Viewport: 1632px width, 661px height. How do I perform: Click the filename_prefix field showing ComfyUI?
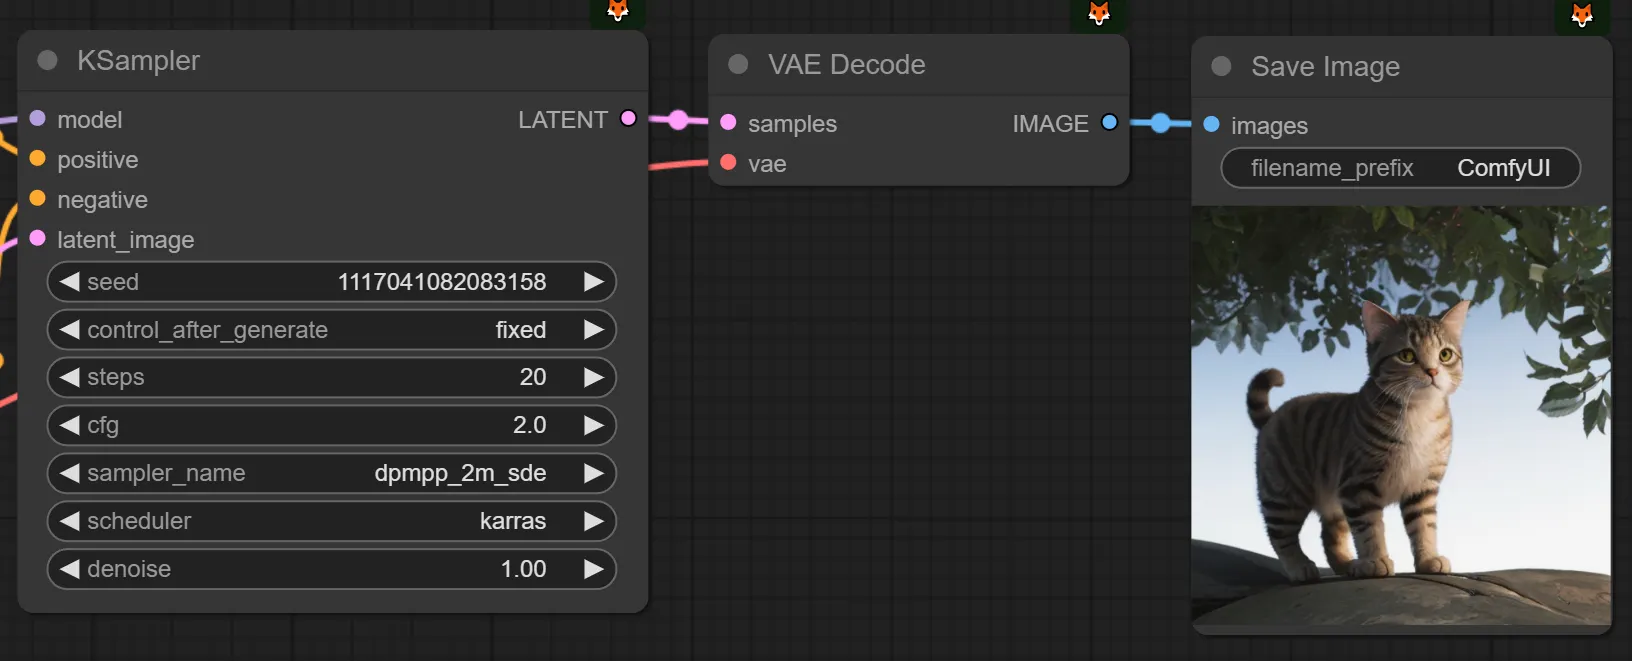(x=1400, y=168)
